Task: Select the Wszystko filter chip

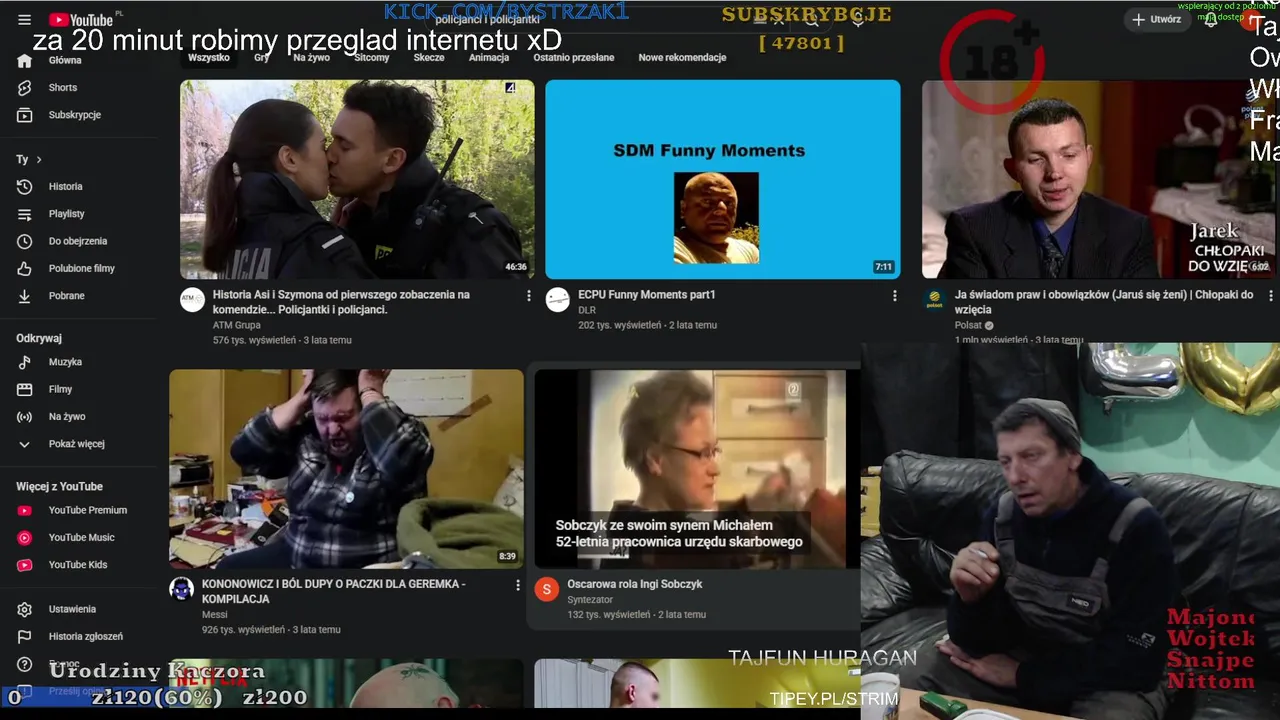Action: [x=209, y=58]
